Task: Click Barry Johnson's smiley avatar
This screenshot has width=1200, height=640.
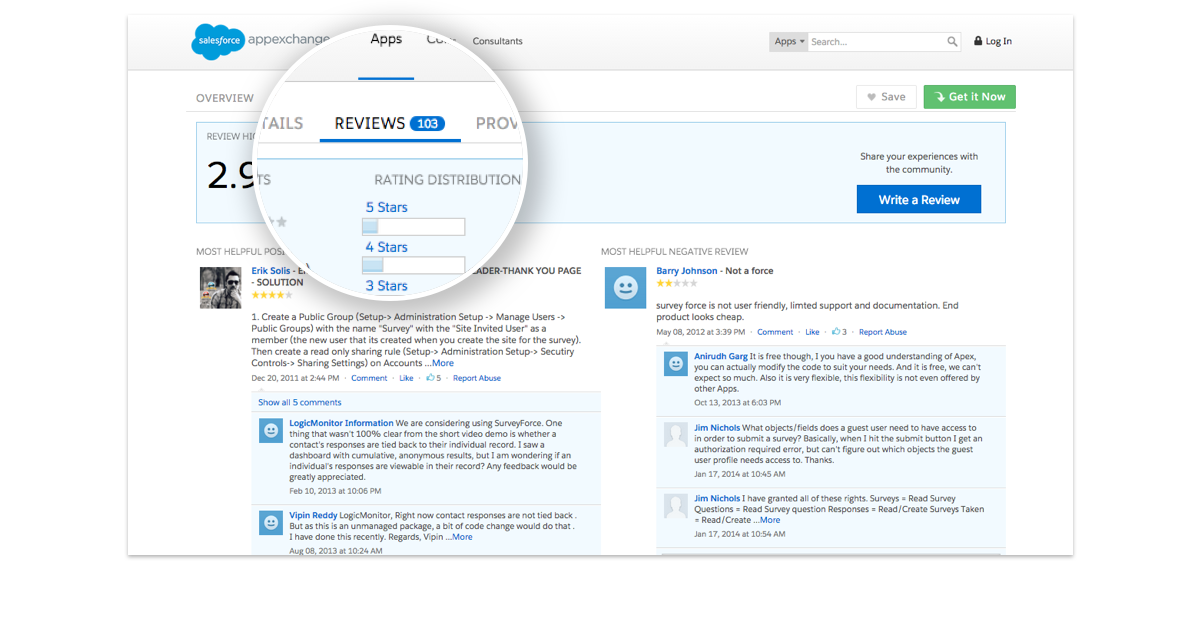Action: (x=626, y=288)
